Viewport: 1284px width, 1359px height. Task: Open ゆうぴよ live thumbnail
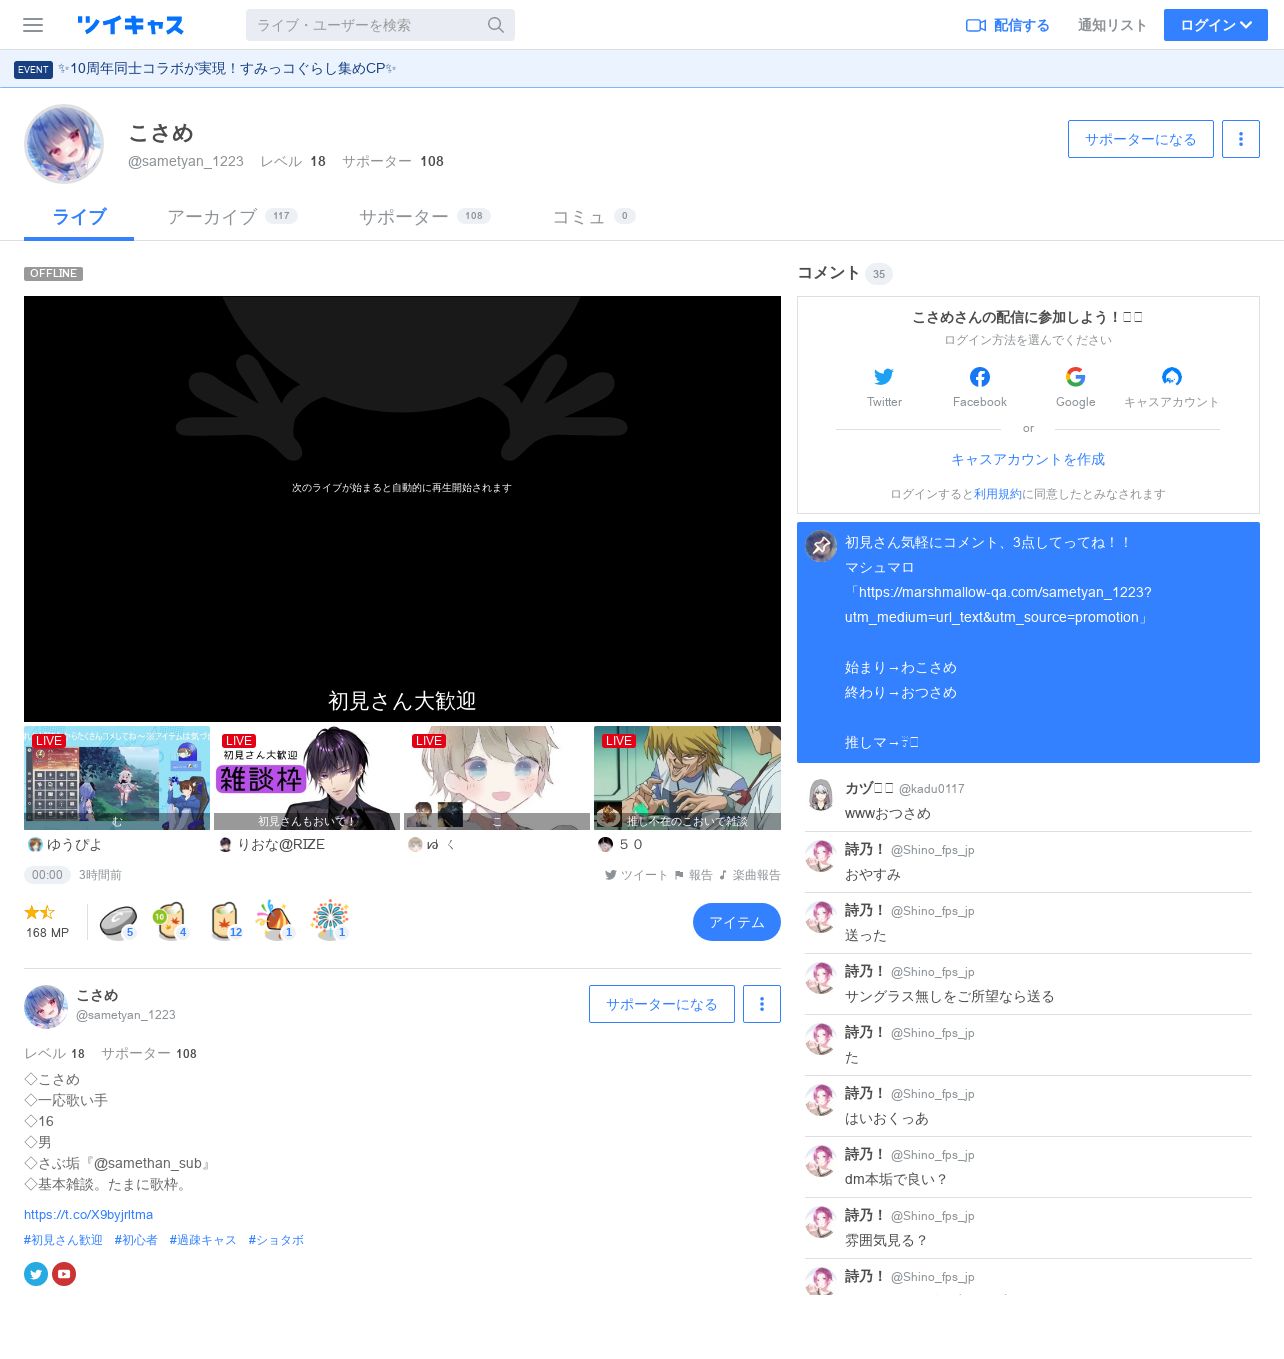(x=117, y=778)
